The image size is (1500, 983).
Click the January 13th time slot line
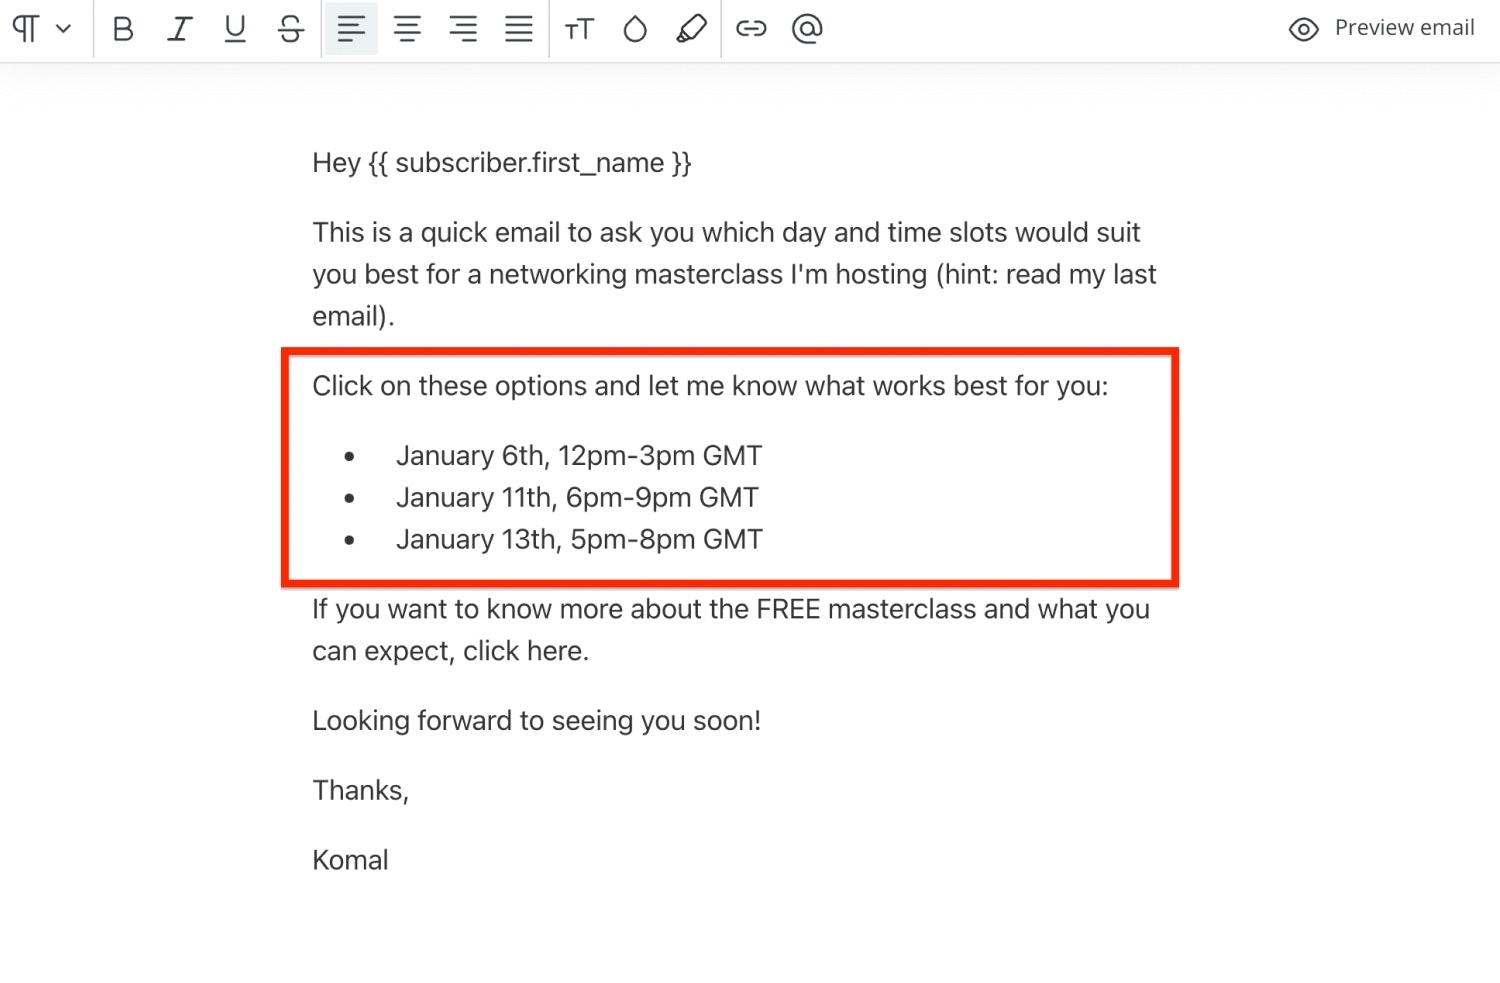578,540
